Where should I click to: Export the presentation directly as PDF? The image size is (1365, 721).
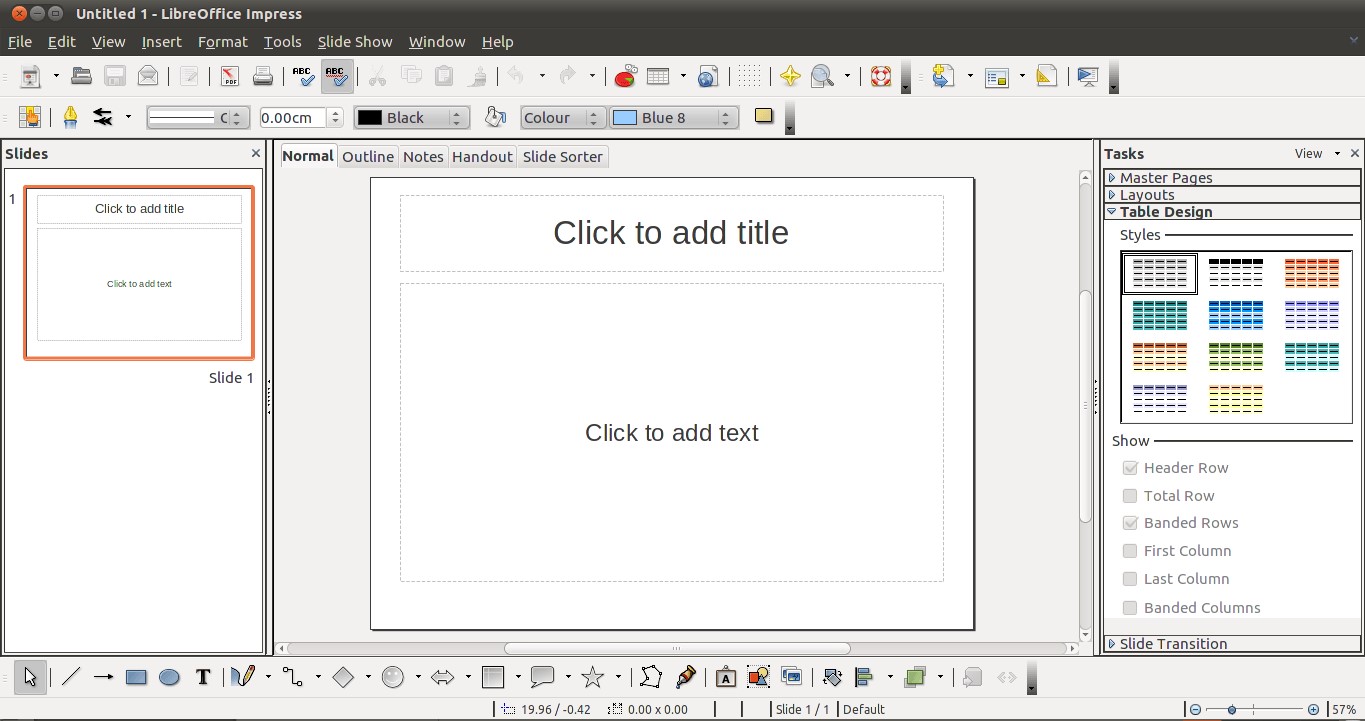[228, 76]
